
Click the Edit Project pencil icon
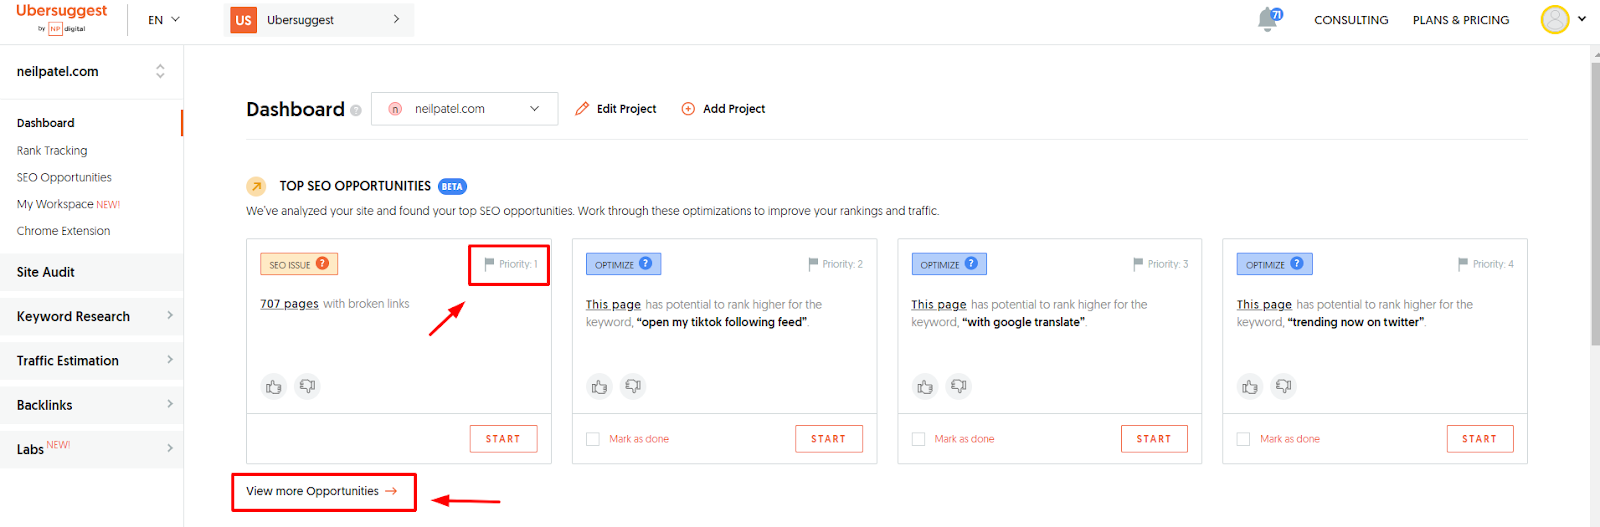coord(582,109)
